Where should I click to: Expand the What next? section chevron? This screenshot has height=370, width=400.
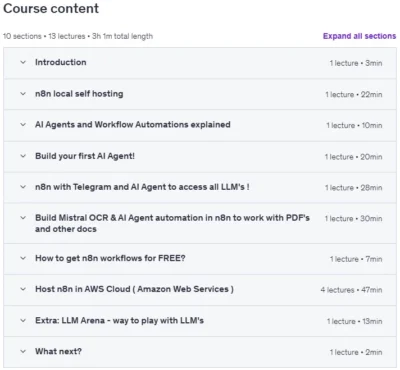(23, 351)
